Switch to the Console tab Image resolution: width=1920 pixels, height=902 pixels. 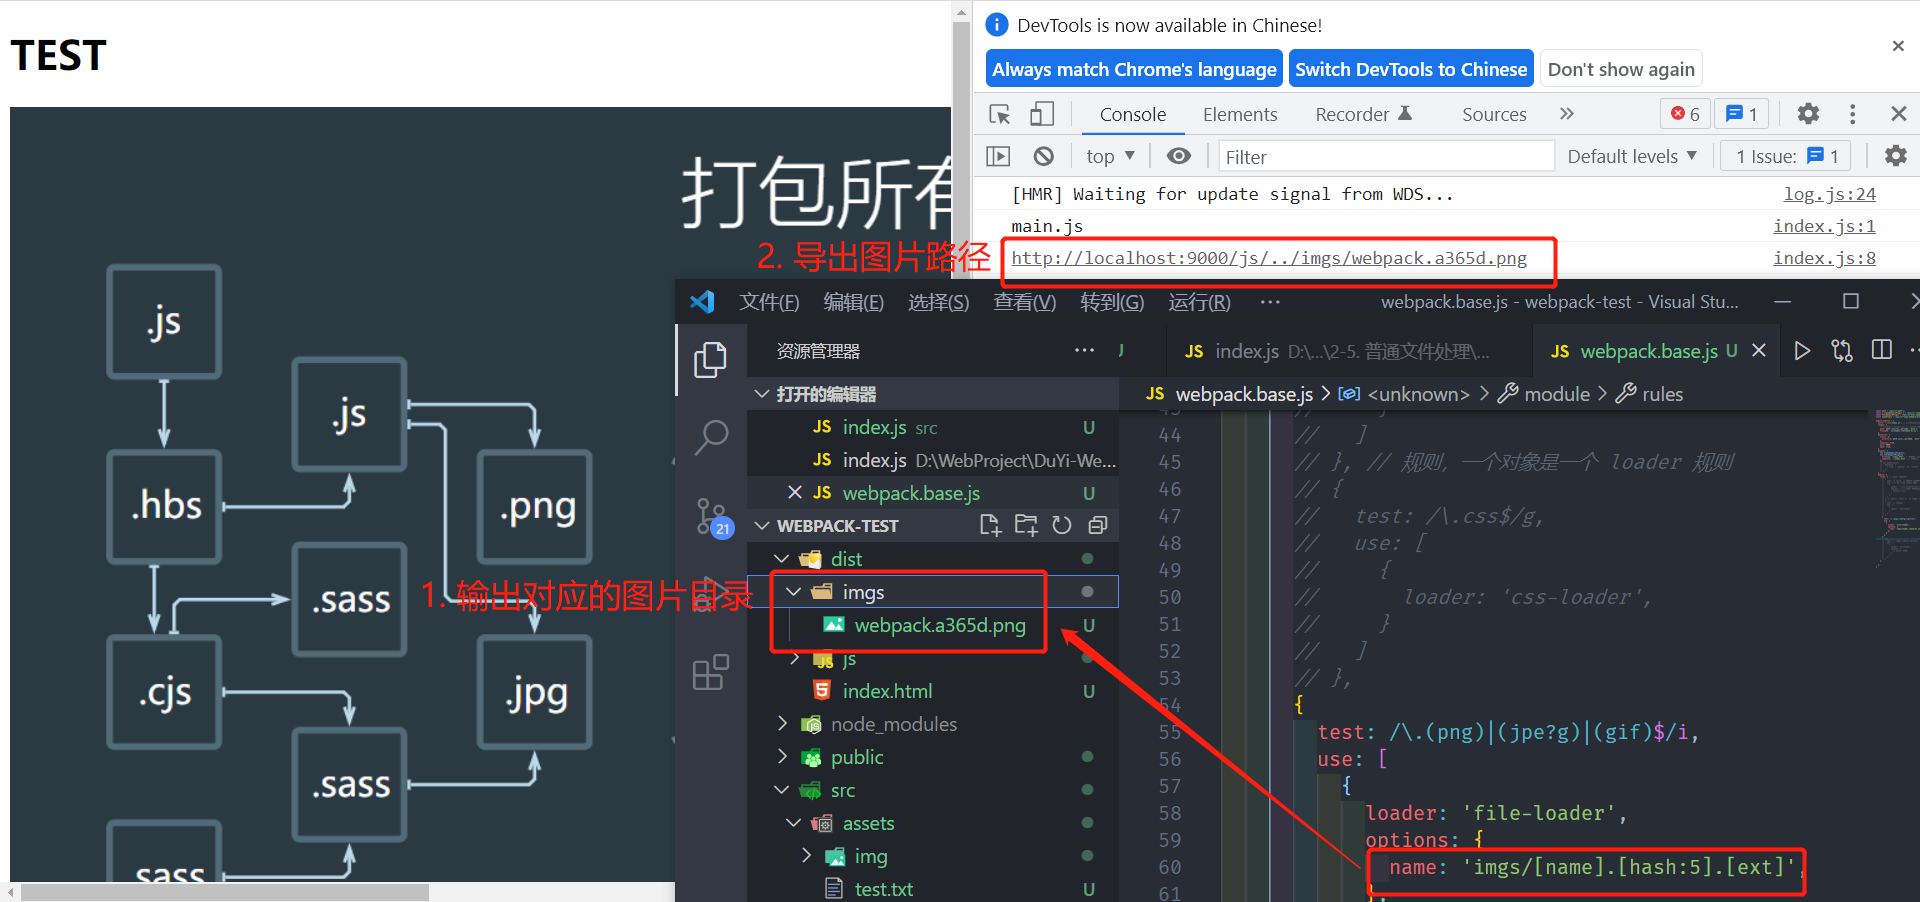click(1133, 114)
